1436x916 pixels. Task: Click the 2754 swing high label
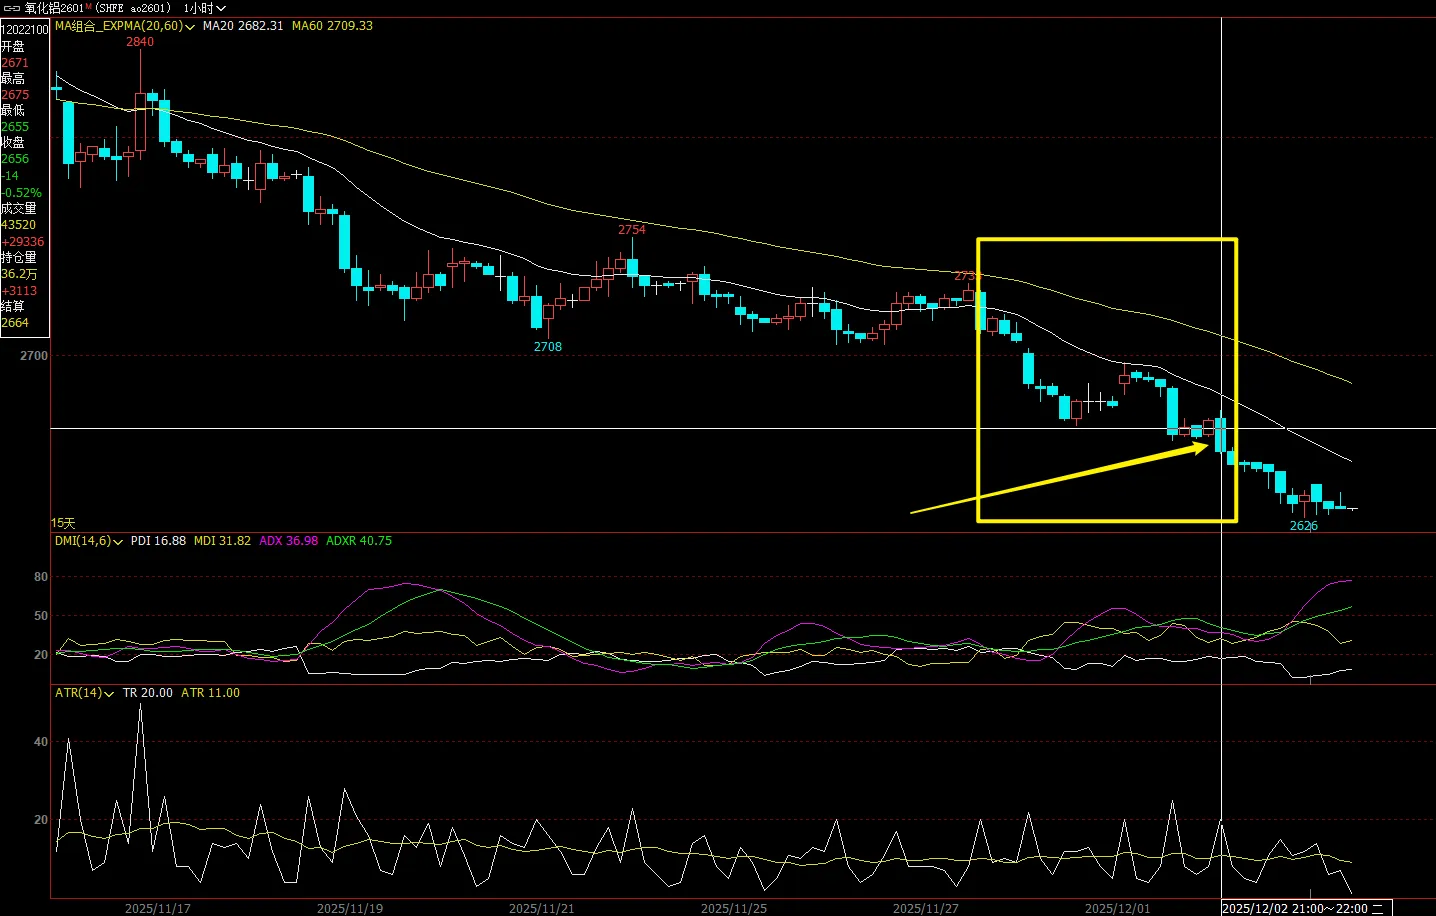[x=631, y=230]
